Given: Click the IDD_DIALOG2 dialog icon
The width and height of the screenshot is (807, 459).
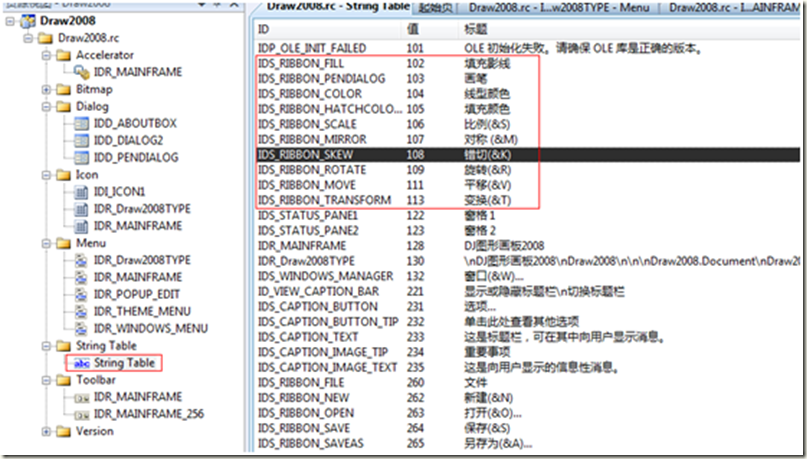Looking at the screenshot, I should pos(81,140).
